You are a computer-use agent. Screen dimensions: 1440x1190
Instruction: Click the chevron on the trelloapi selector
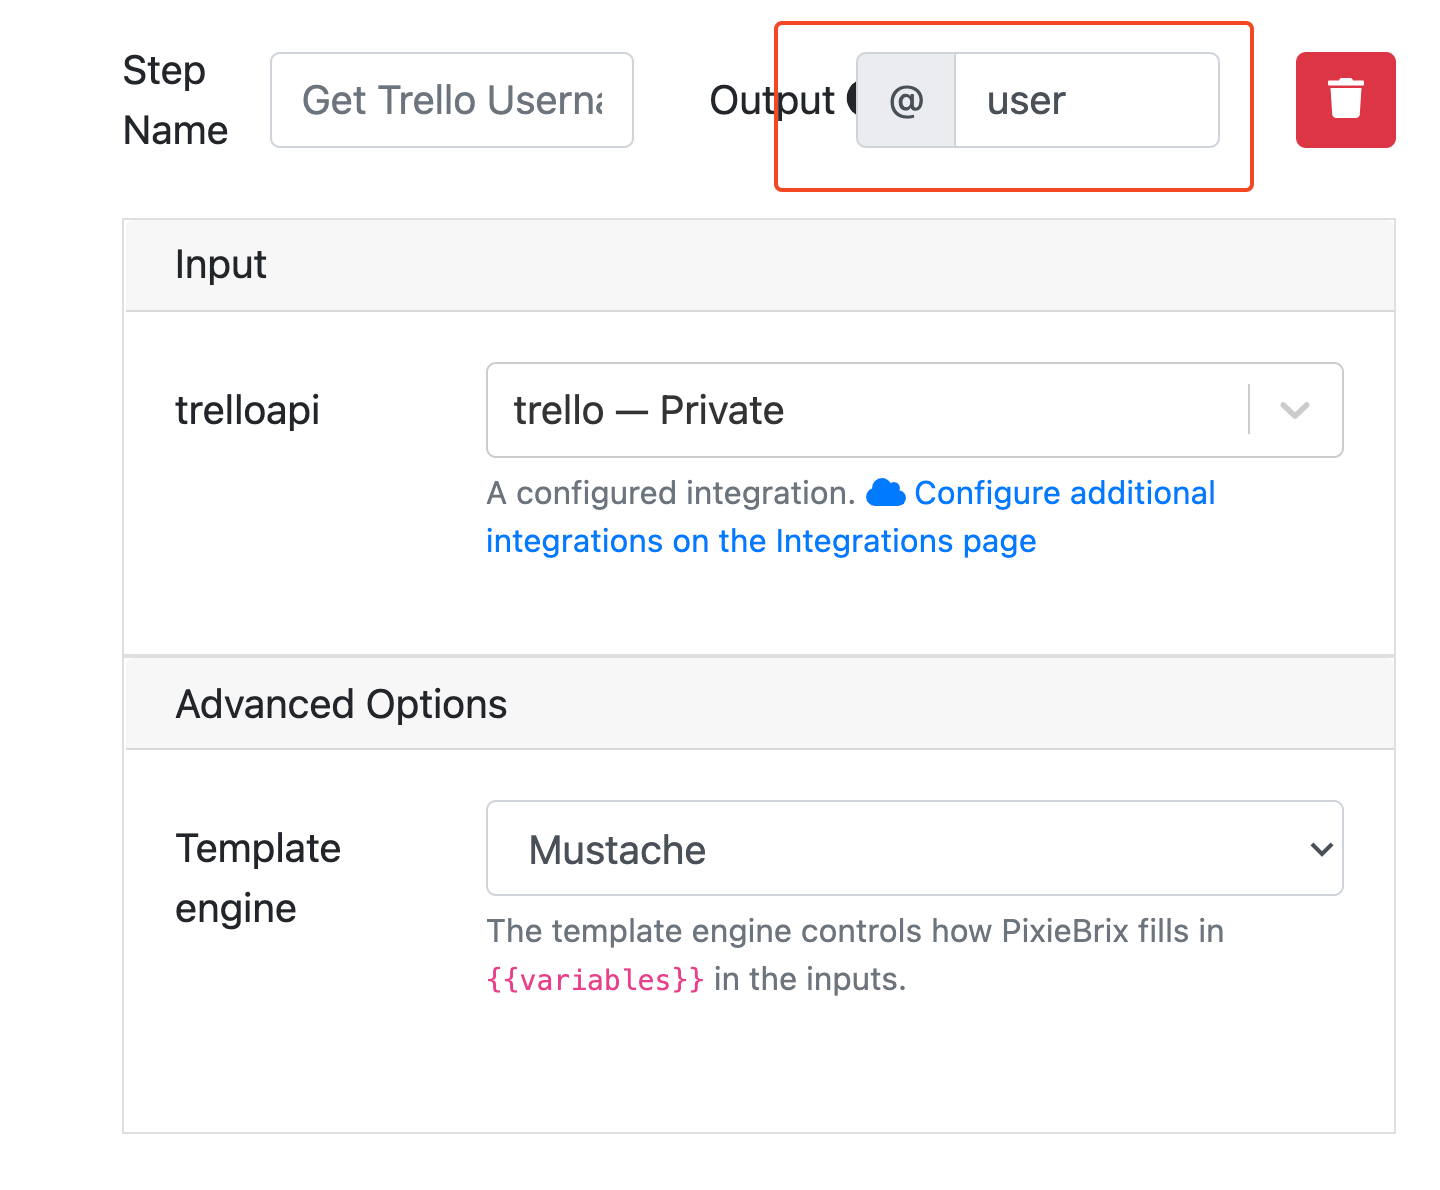click(1295, 410)
